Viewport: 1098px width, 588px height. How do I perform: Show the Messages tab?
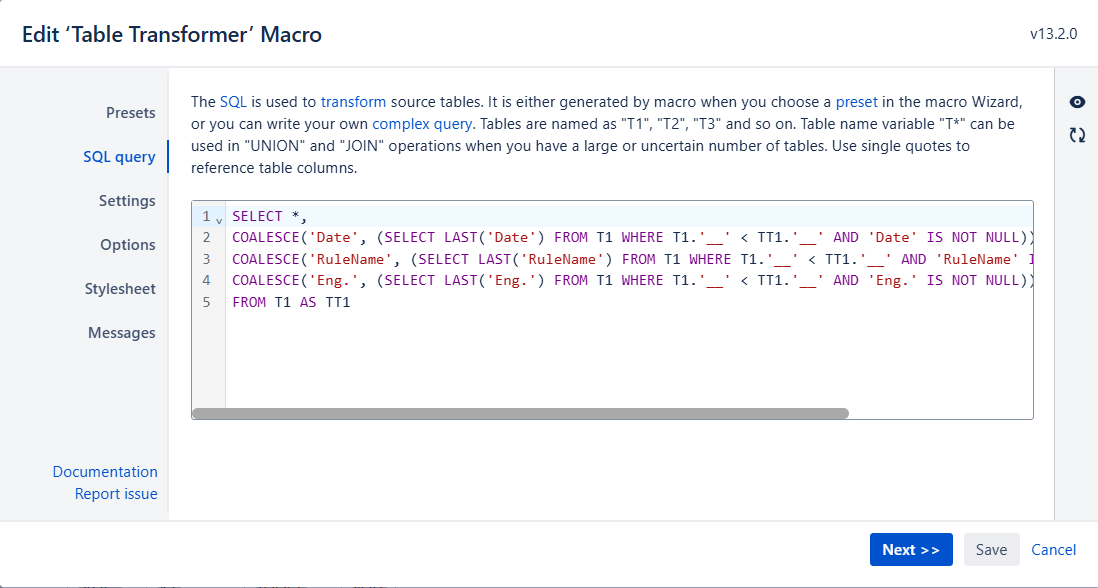(122, 333)
